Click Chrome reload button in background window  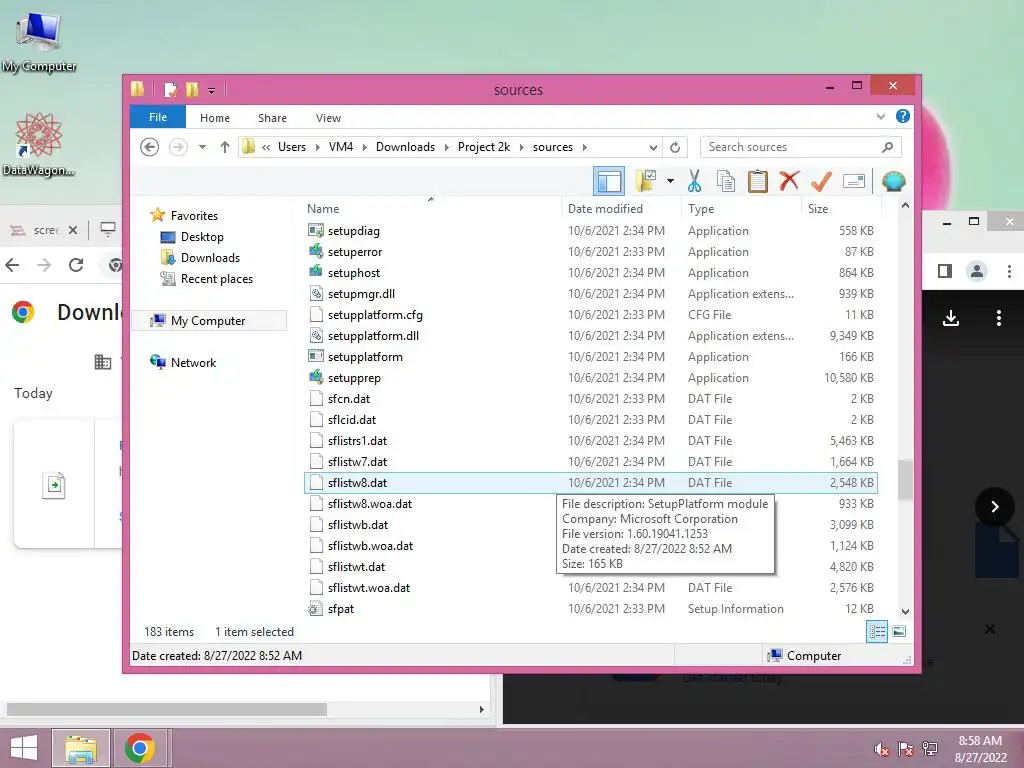(76, 264)
